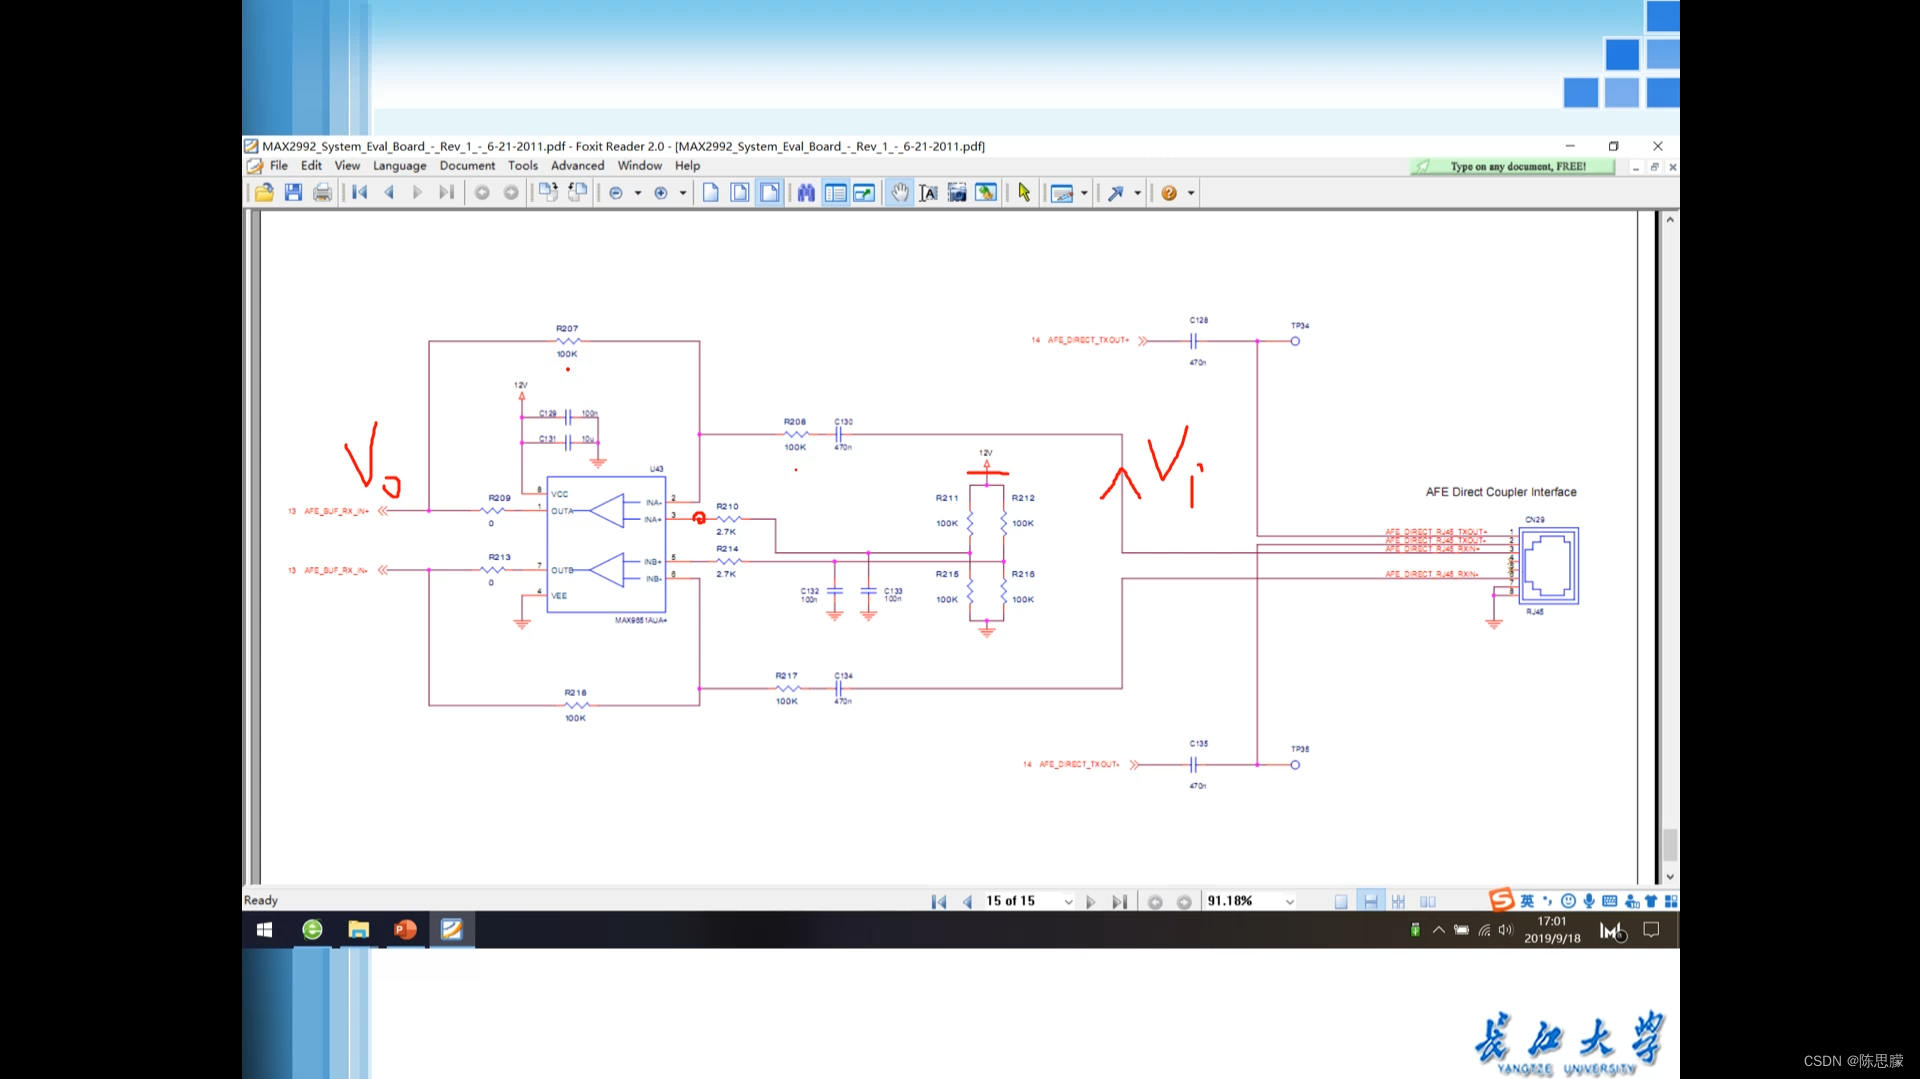Click the green-arrow window icon beside the panel toggle
Screen dimensions: 1920x1079
[864, 193]
